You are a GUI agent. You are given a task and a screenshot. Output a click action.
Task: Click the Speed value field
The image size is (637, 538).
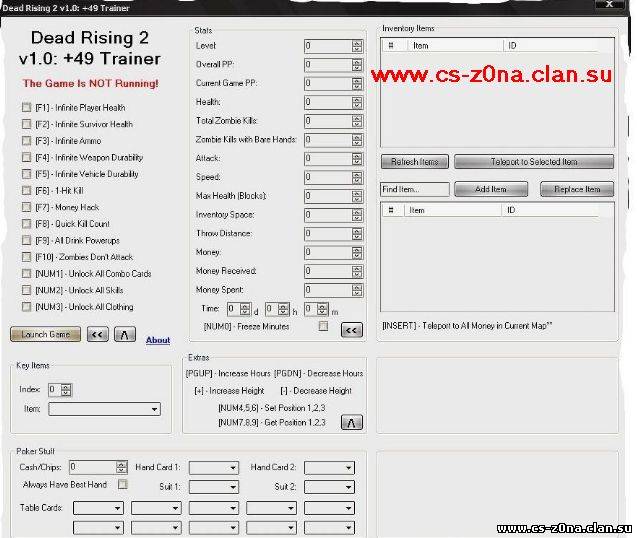(328, 177)
